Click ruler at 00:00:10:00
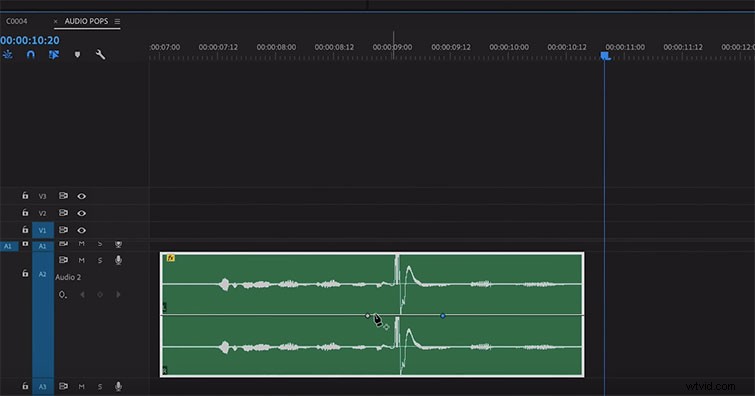755x396 pixels. [x=509, y=47]
